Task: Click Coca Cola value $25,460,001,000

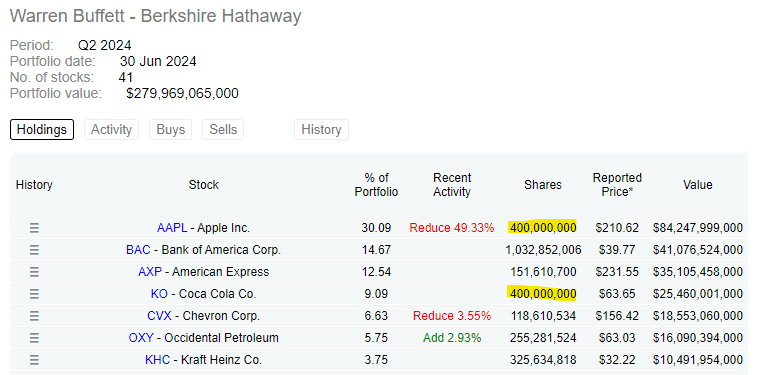Action: click(x=698, y=294)
